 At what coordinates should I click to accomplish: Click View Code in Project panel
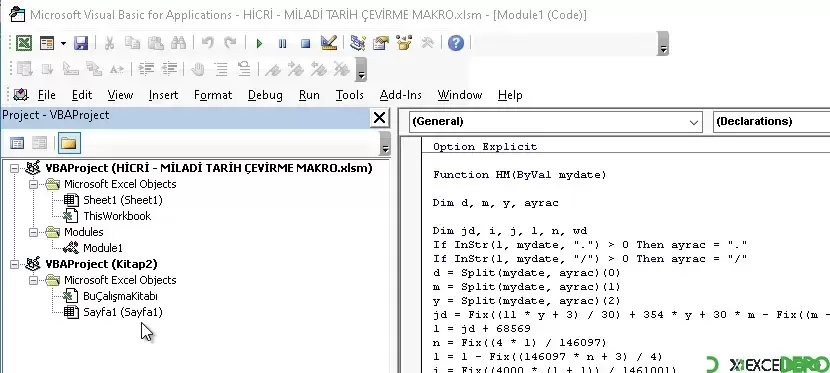click(x=17, y=143)
